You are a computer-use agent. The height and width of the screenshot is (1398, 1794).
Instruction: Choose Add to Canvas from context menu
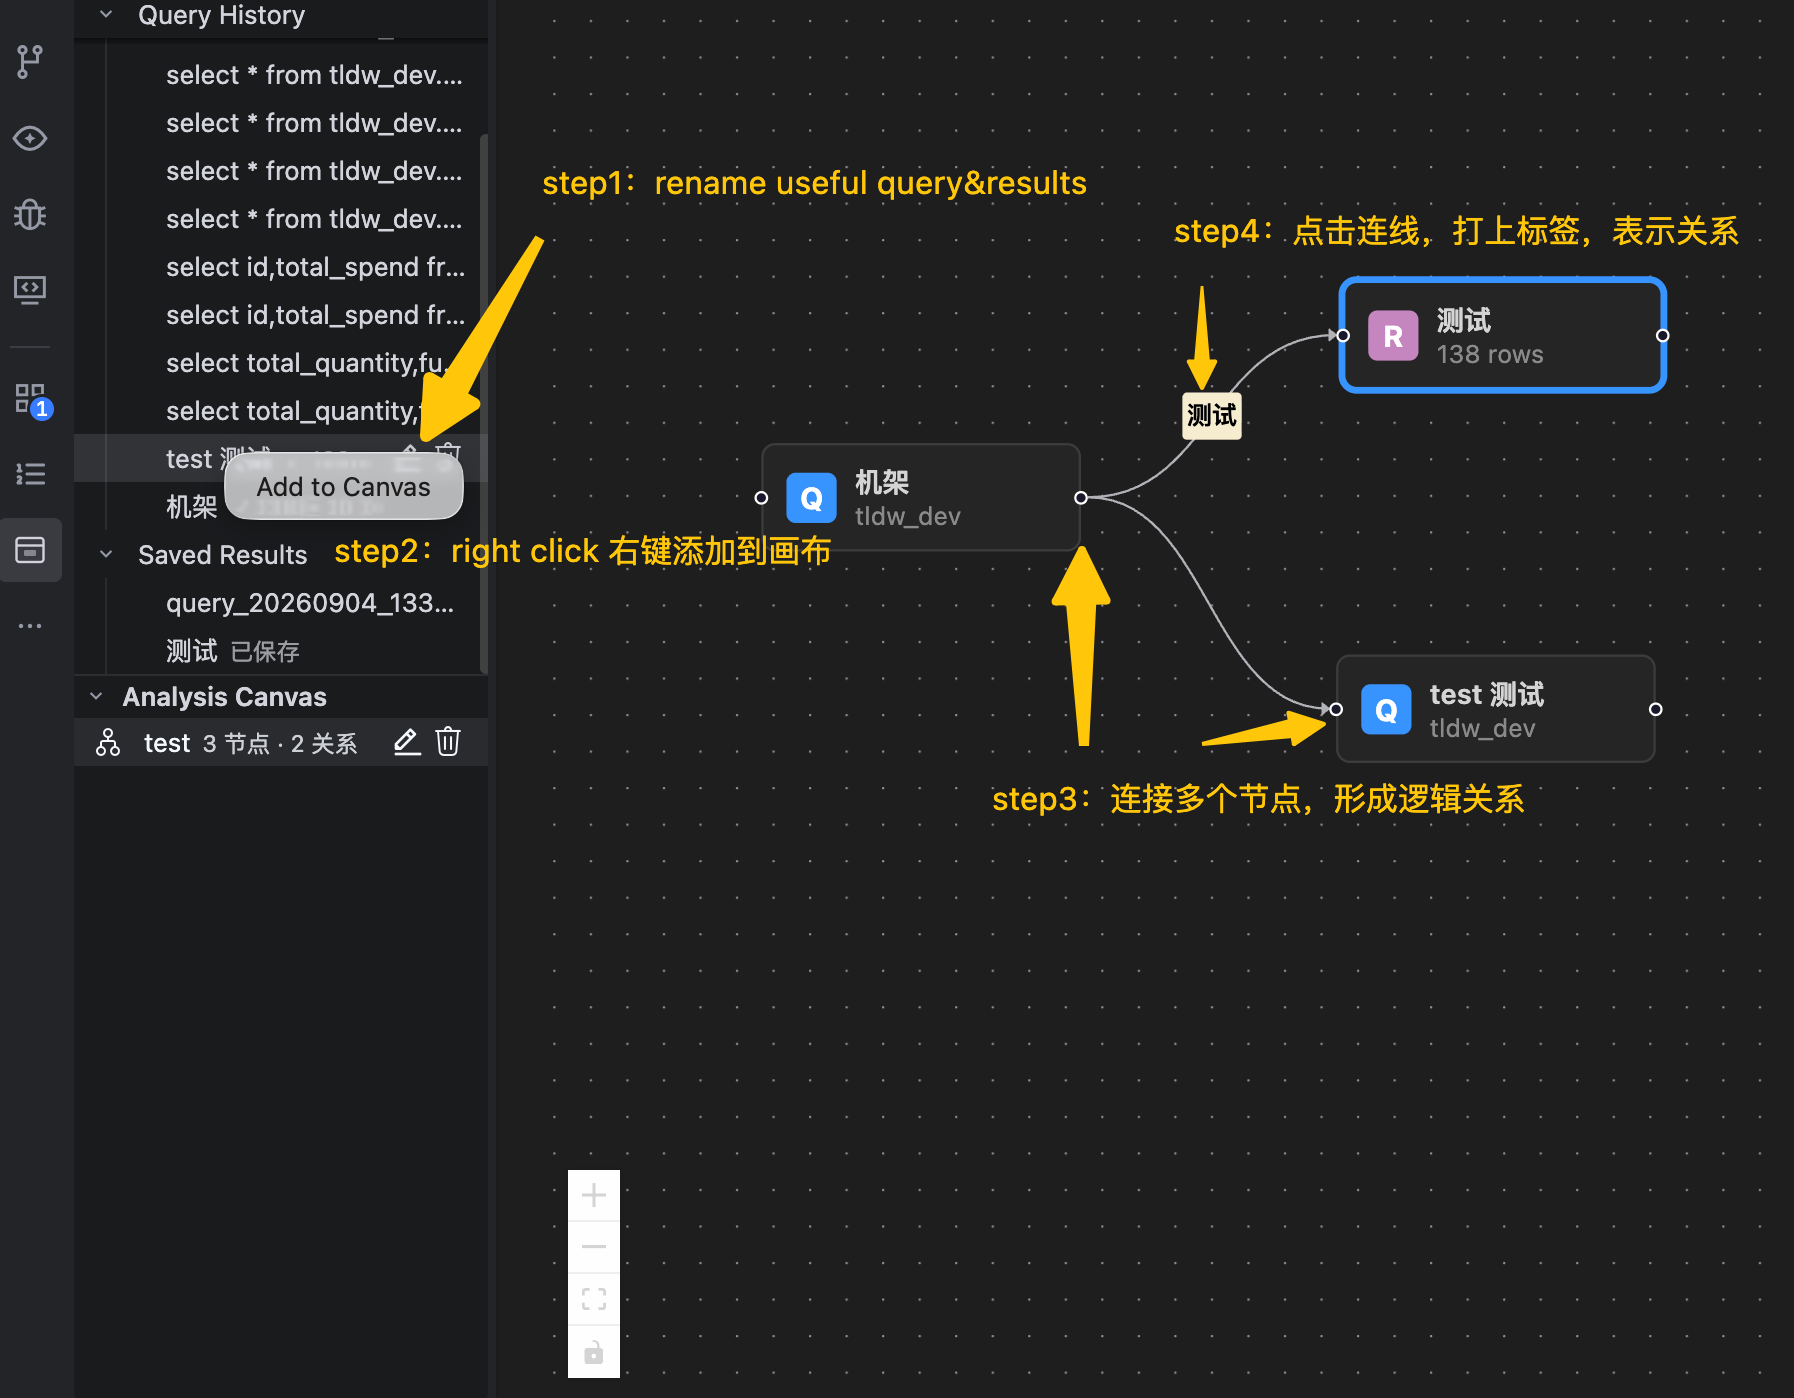coord(343,487)
